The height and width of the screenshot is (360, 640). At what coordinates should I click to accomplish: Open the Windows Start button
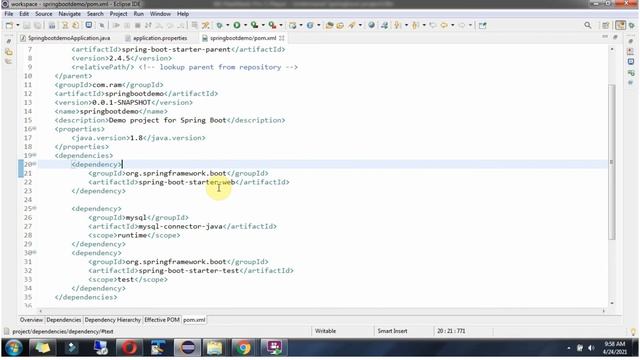point(13,348)
